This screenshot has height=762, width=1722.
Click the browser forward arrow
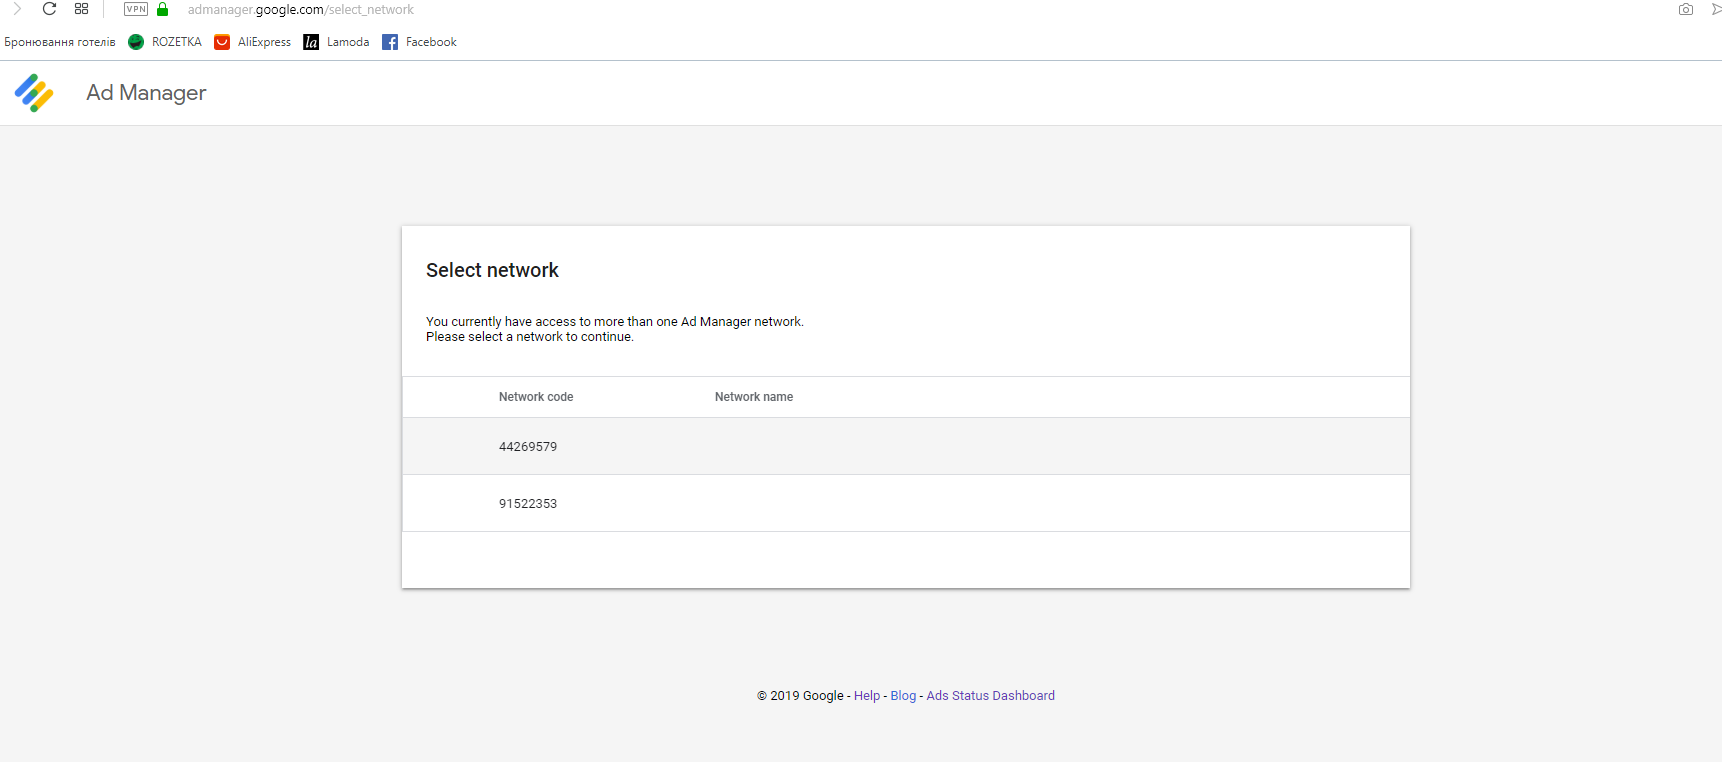coord(17,9)
